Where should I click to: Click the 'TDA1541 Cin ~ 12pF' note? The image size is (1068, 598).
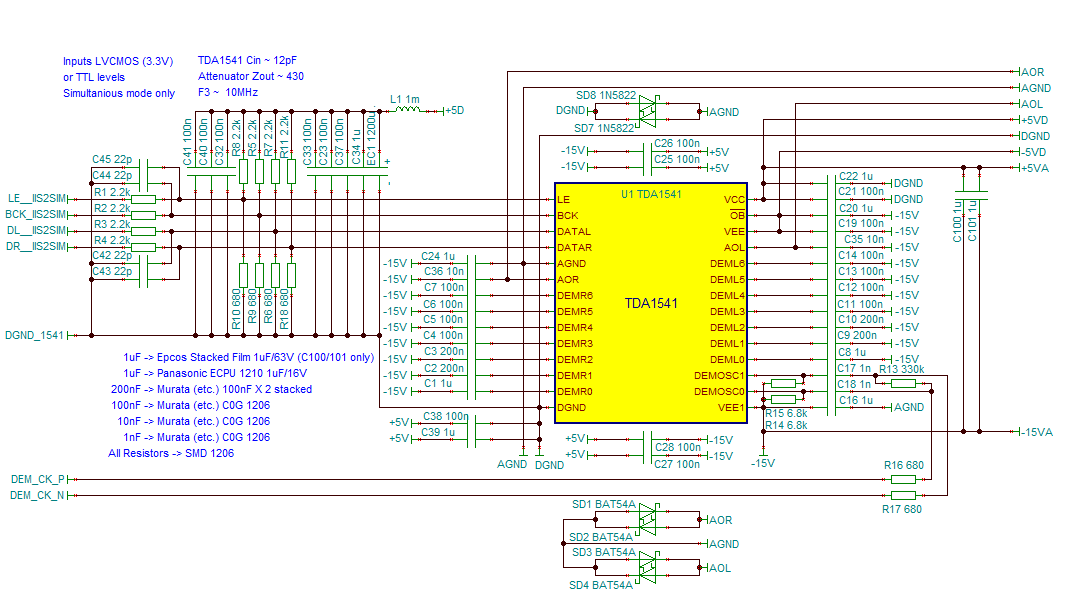point(247,60)
